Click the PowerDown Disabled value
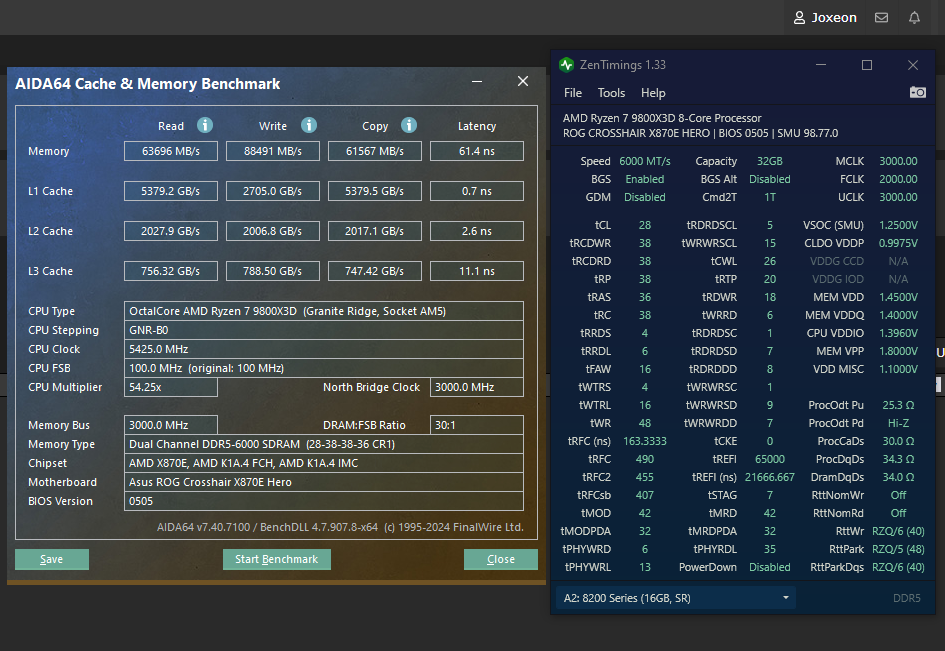Image resolution: width=945 pixels, height=651 pixels. pyautogui.click(x=770, y=567)
